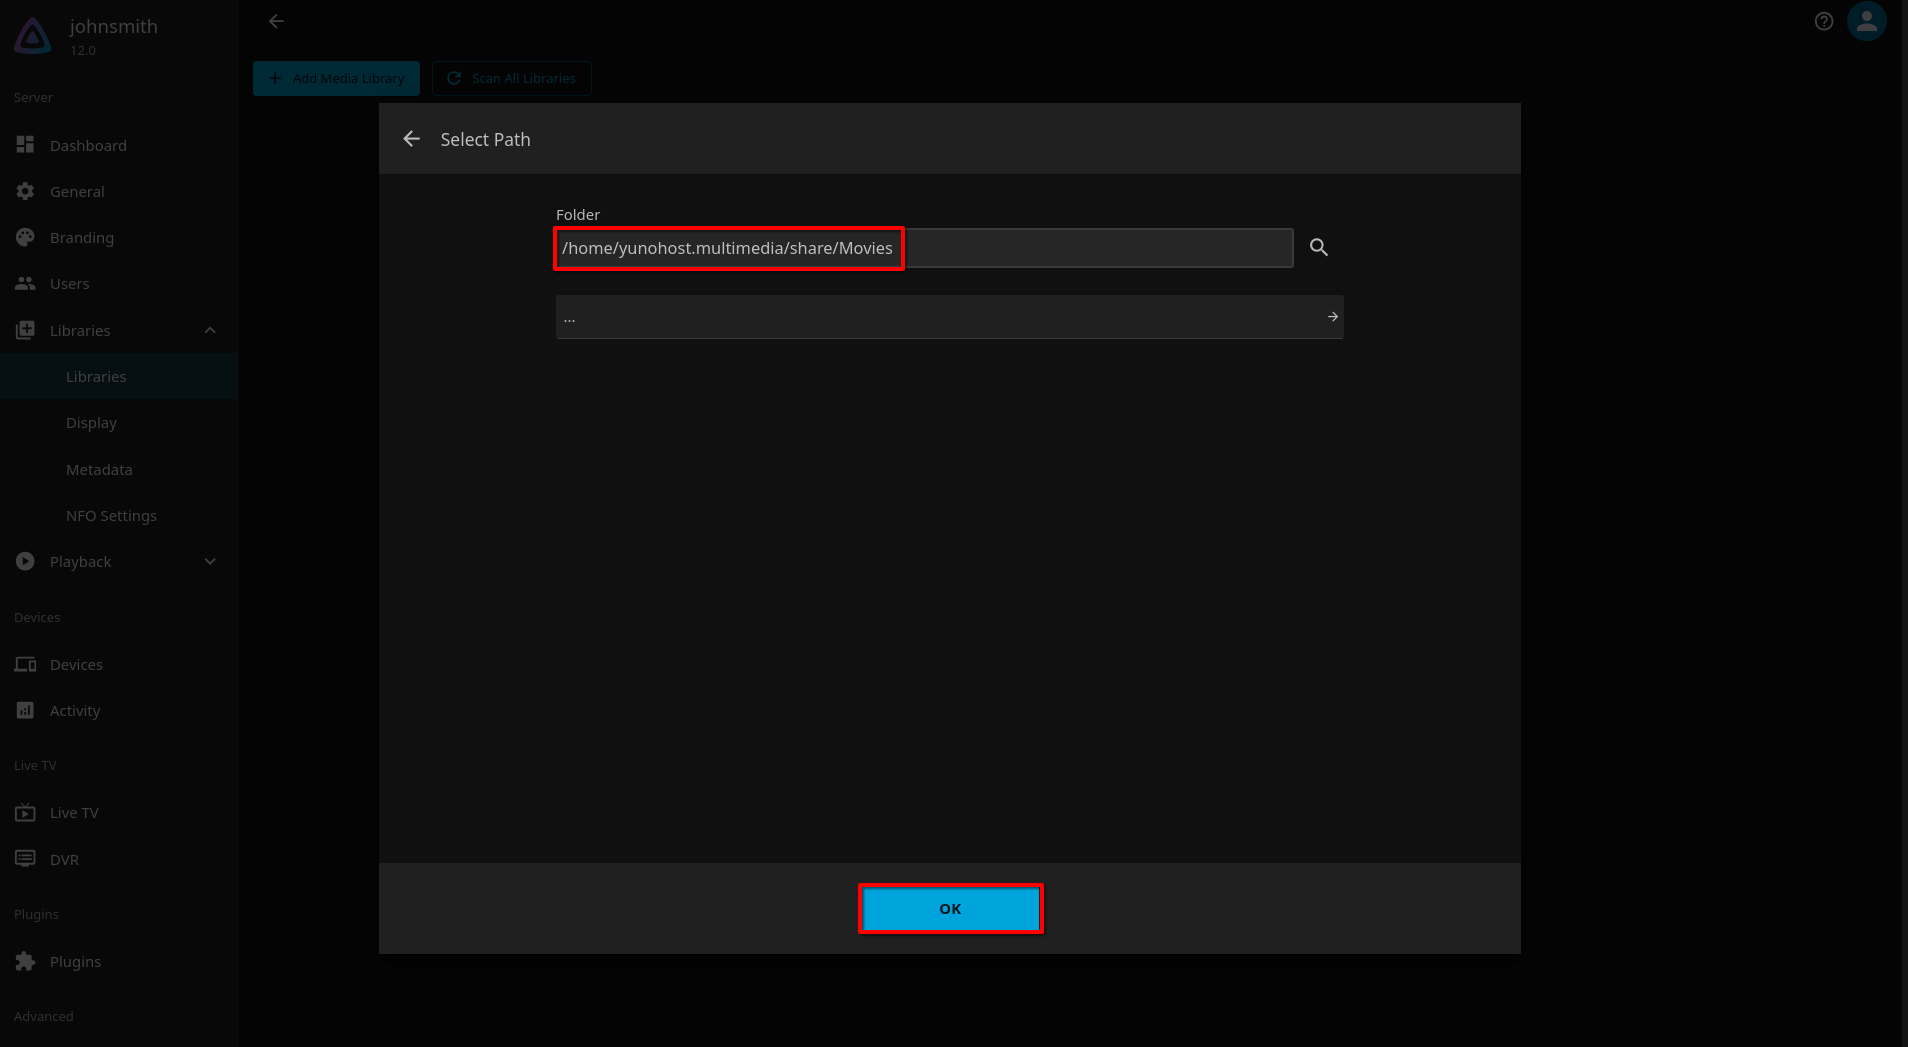Click the Branding palette icon
1908x1047 pixels.
tap(25, 237)
